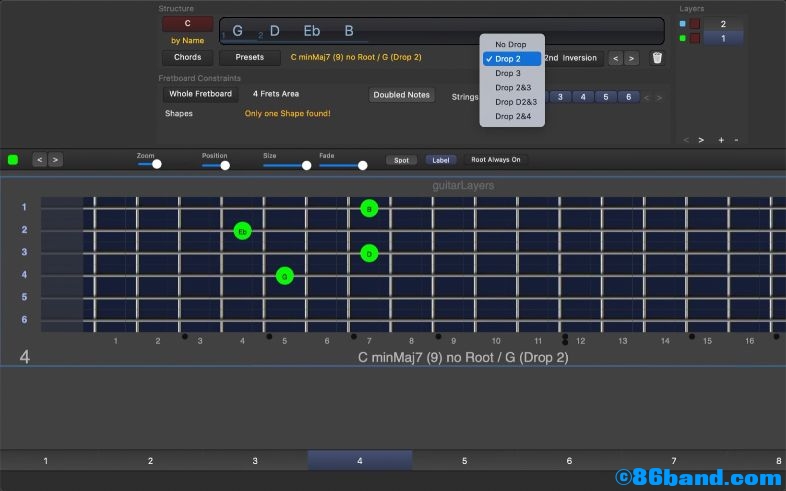Image resolution: width=786 pixels, height=491 pixels.
Task: Click the trash icon to delete chord
Action: tap(657, 58)
